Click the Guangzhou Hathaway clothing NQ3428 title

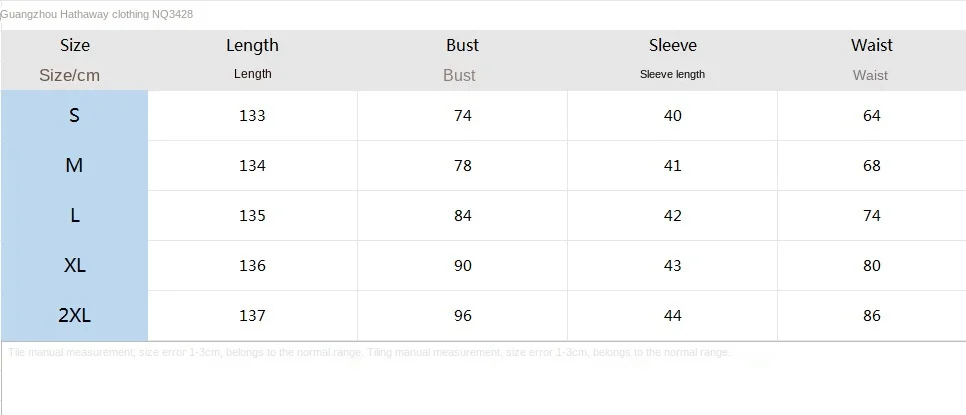tap(97, 14)
